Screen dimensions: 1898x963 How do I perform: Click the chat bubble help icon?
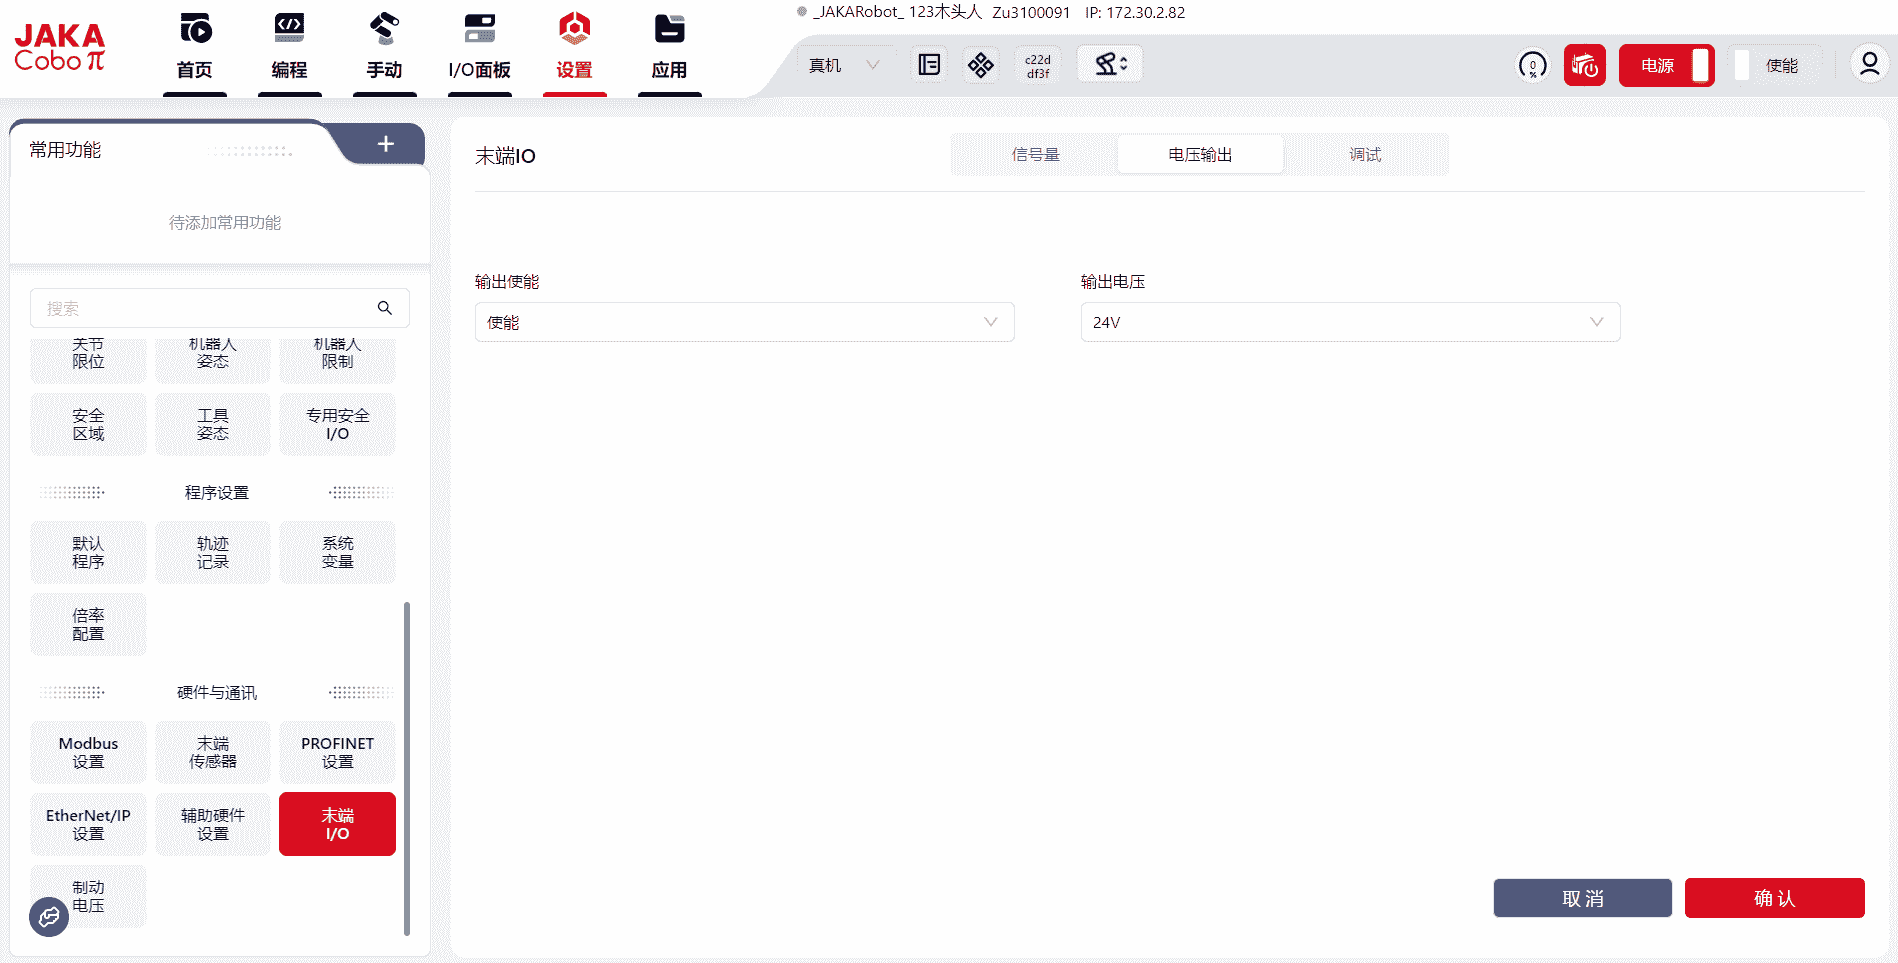point(49,916)
